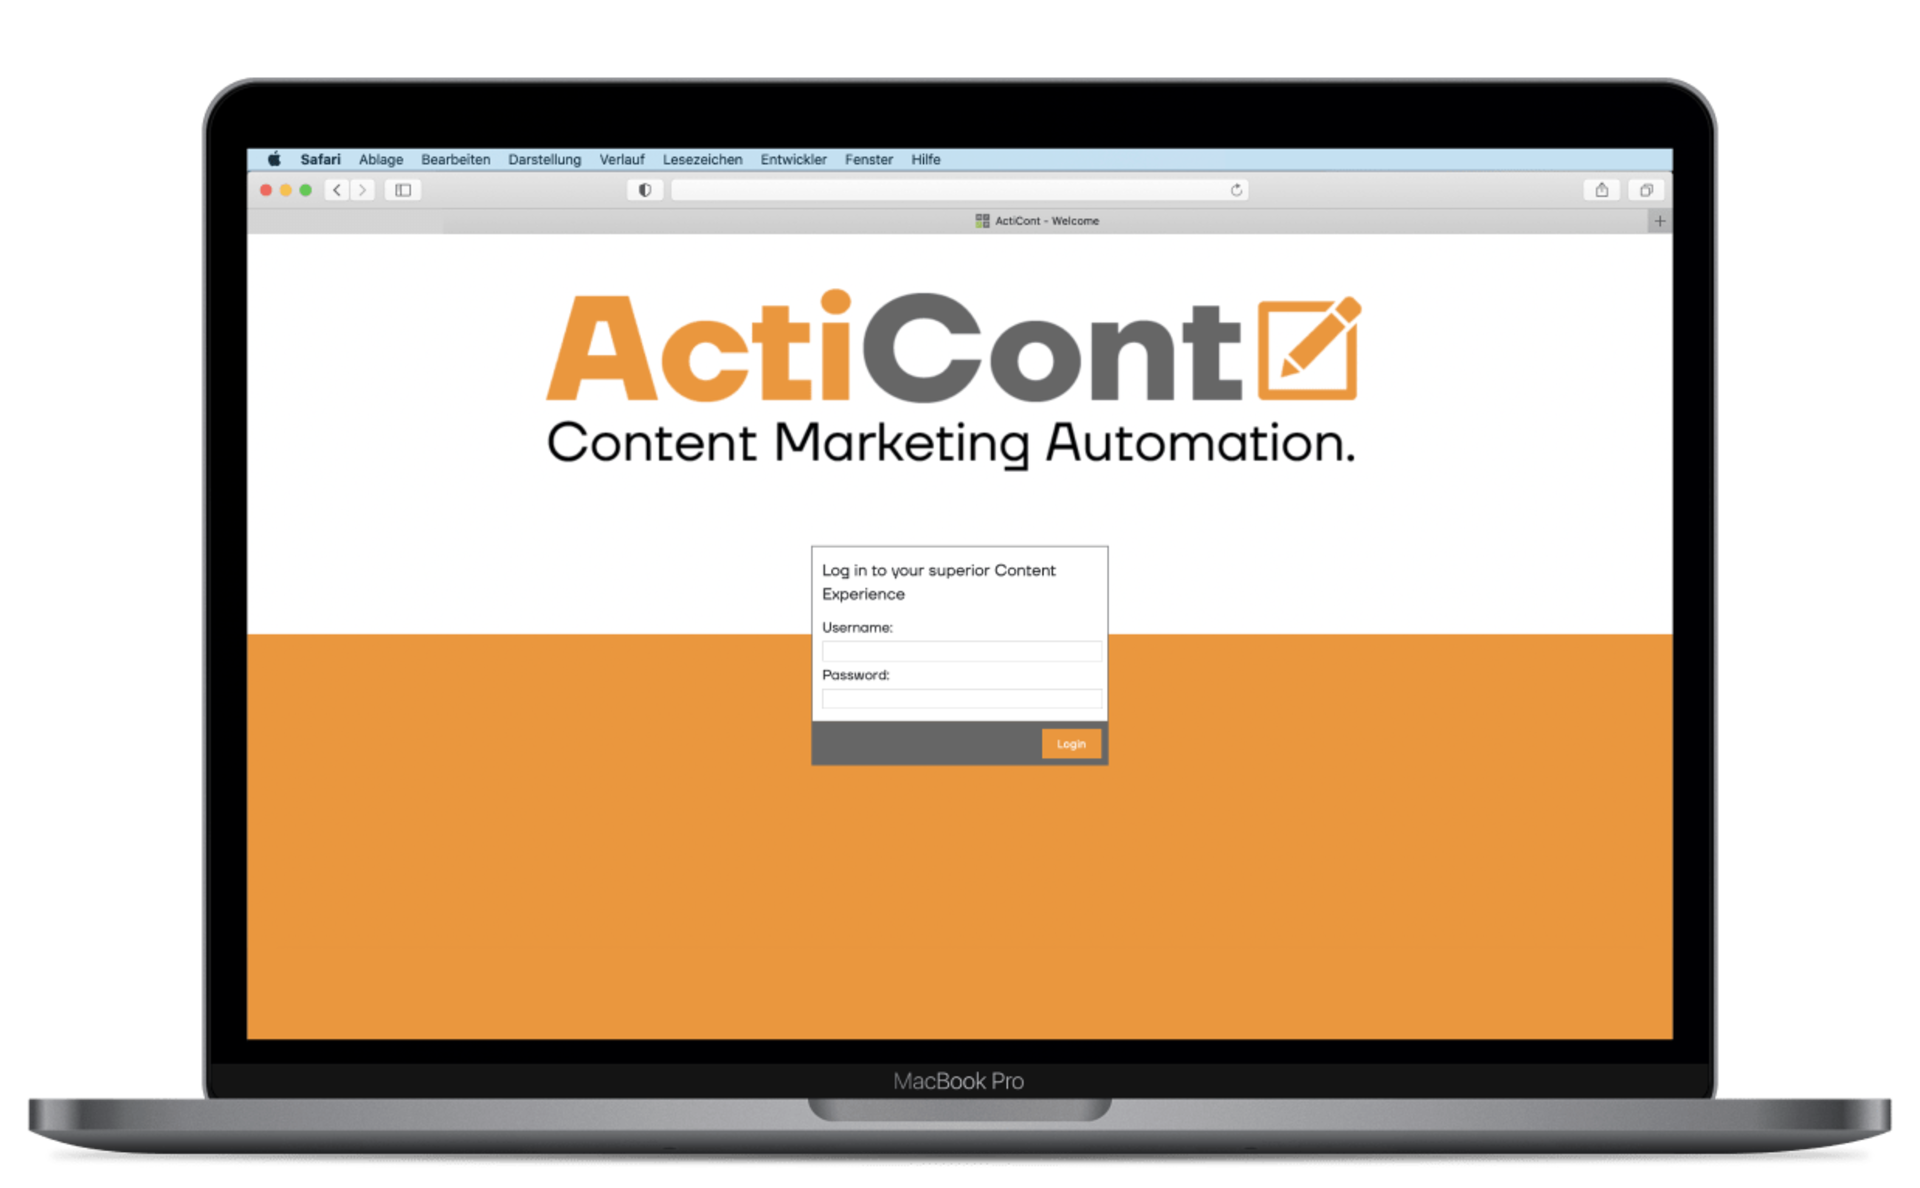Show the tab overview

(x=1646, y=190)
